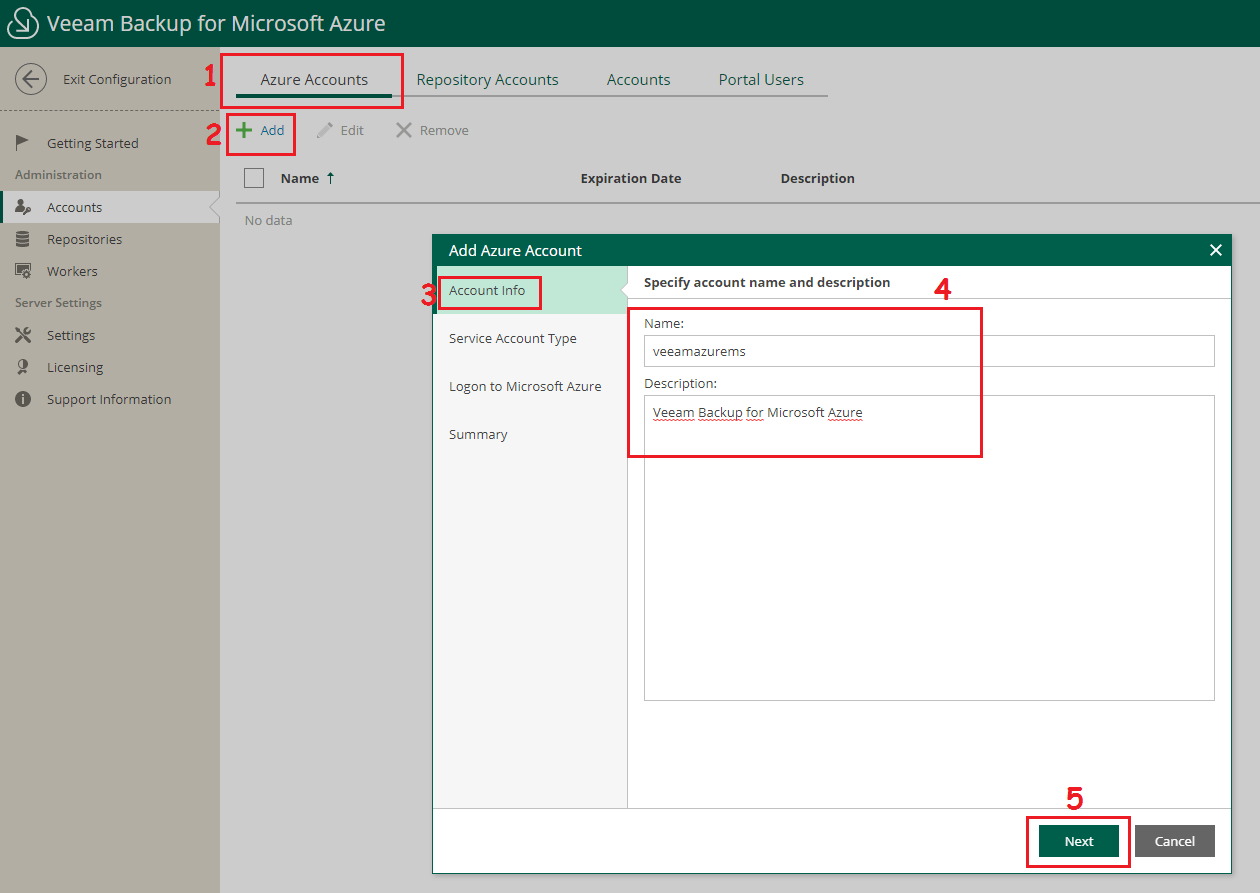Click the Accounts sidebar user icon
This screenshot has height=893, width=1260.
pyautogui.click(x=23, y=207)
